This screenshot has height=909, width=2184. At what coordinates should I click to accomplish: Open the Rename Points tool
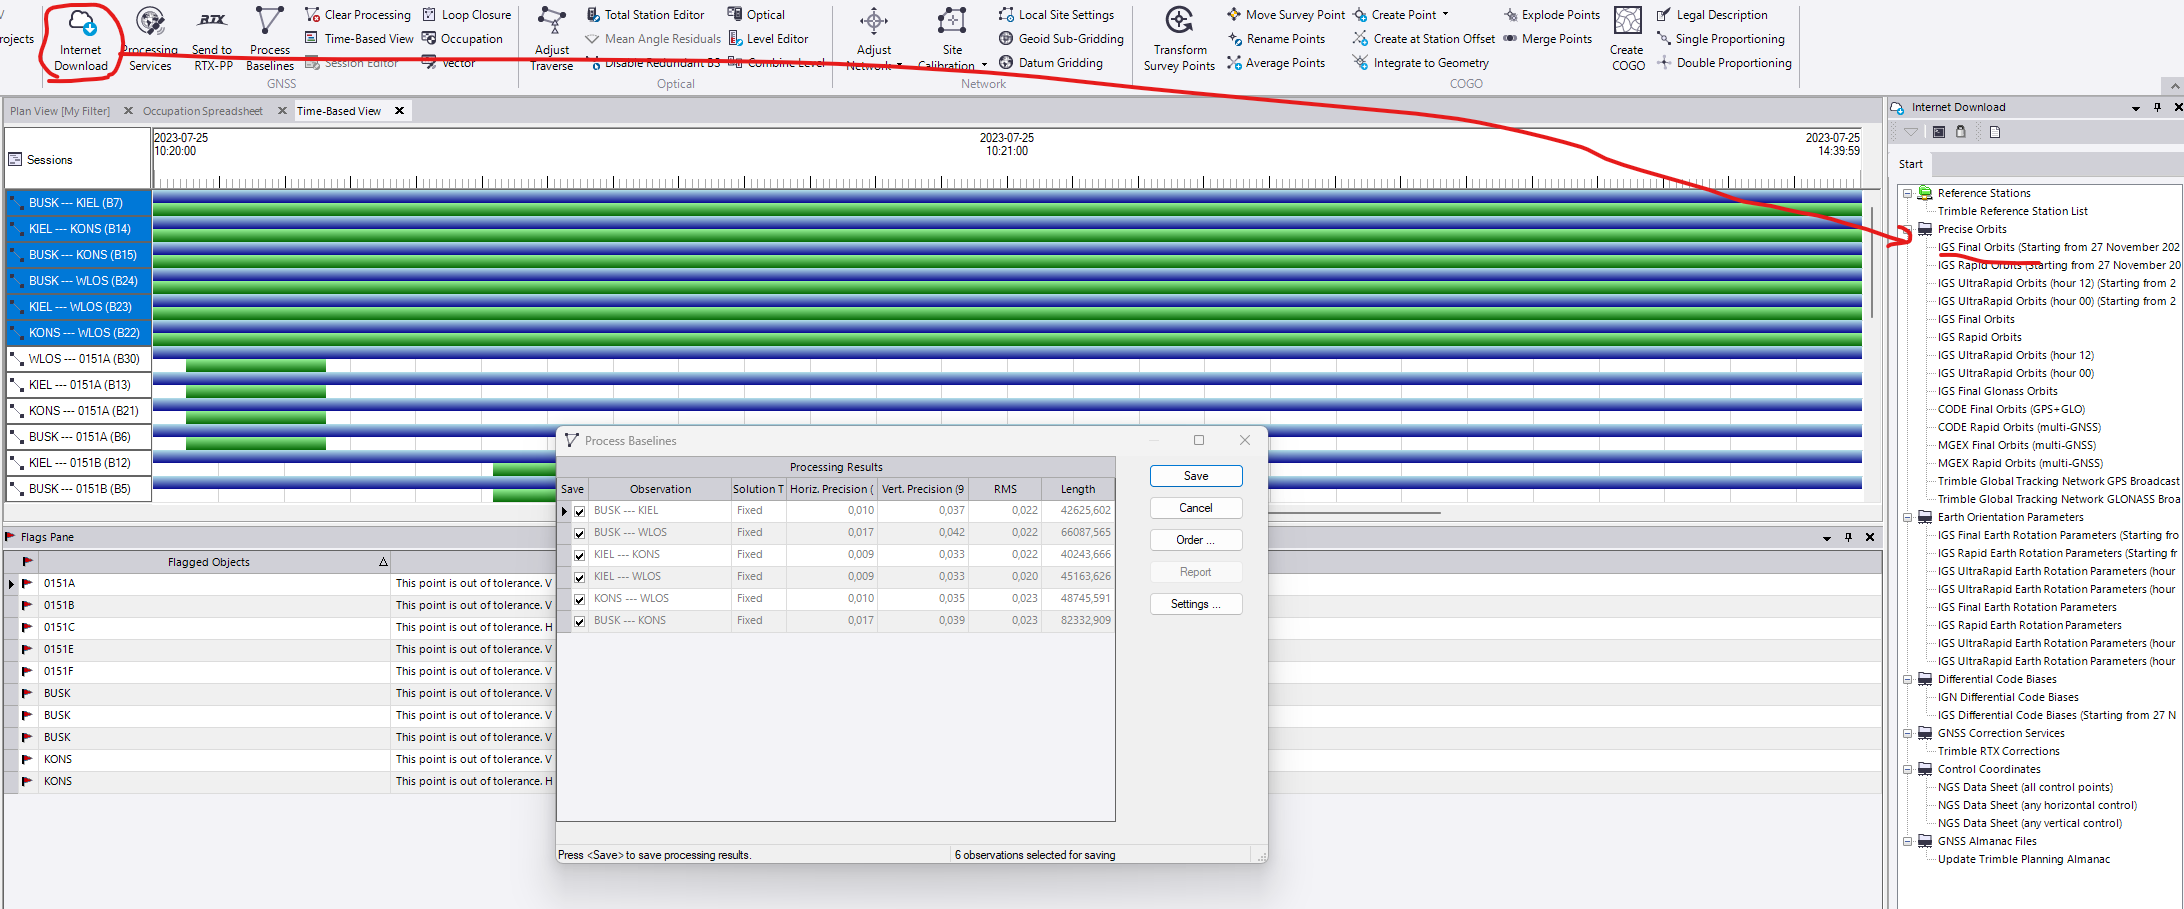(1276, 39)
